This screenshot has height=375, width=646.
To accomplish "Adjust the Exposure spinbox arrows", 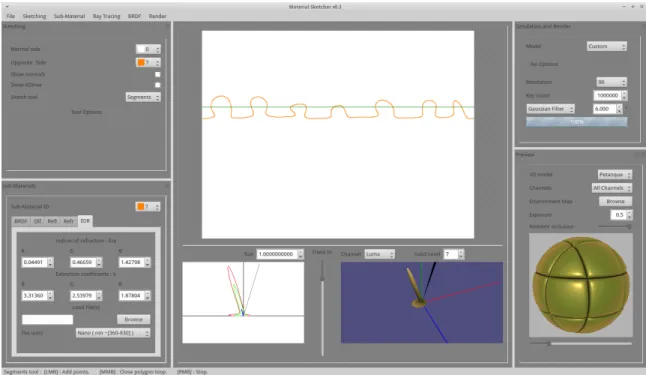I will [629, 215].
